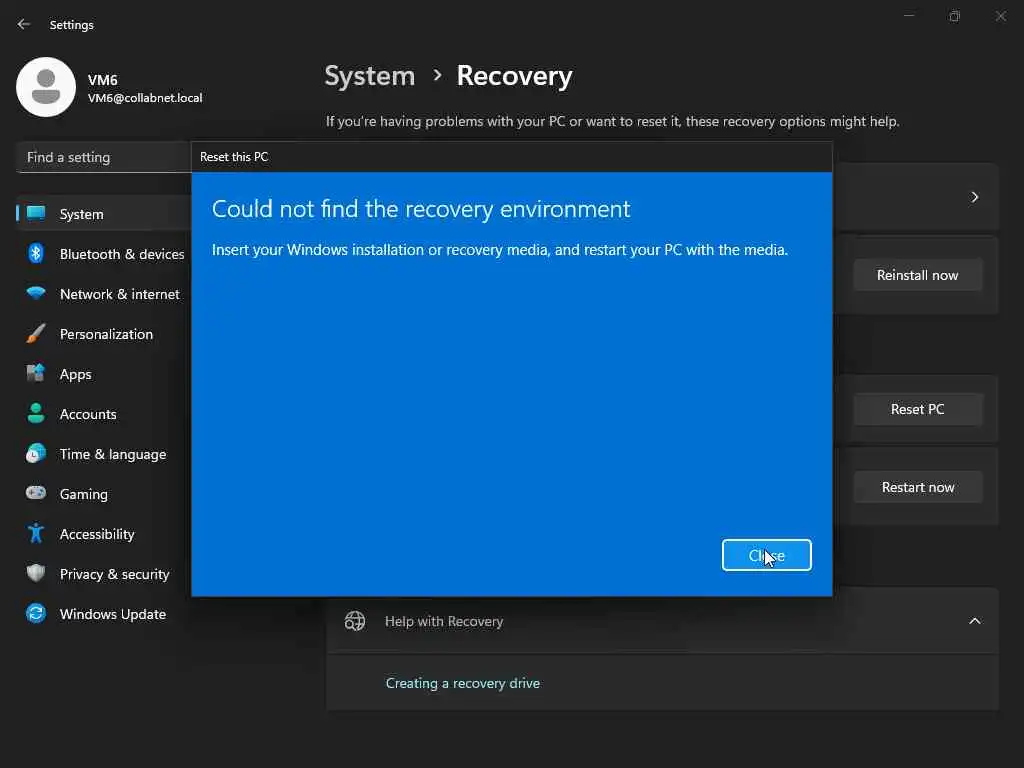The image size is (1024, 768).
Task: Click the Apps icon in sidebar
Action: click(36, 374)
